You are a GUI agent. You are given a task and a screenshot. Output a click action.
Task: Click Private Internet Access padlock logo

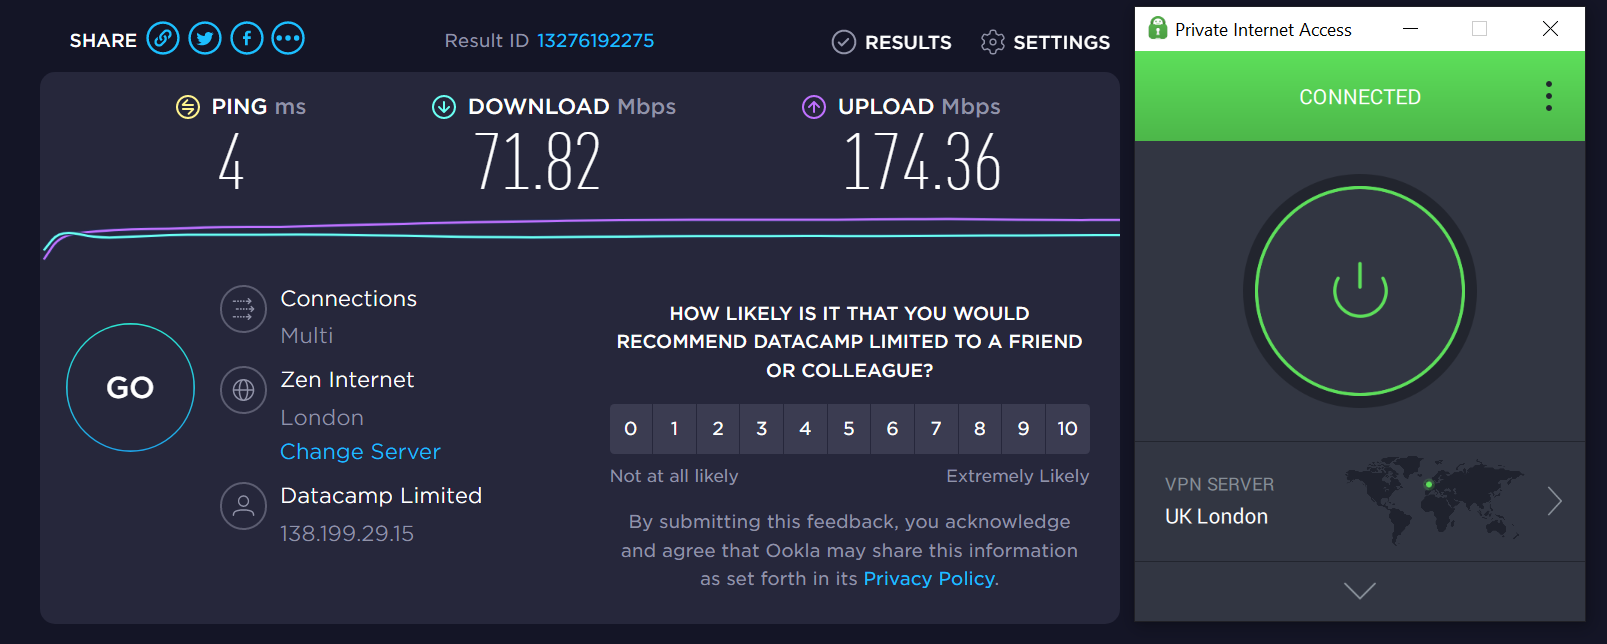point(1158,28)
